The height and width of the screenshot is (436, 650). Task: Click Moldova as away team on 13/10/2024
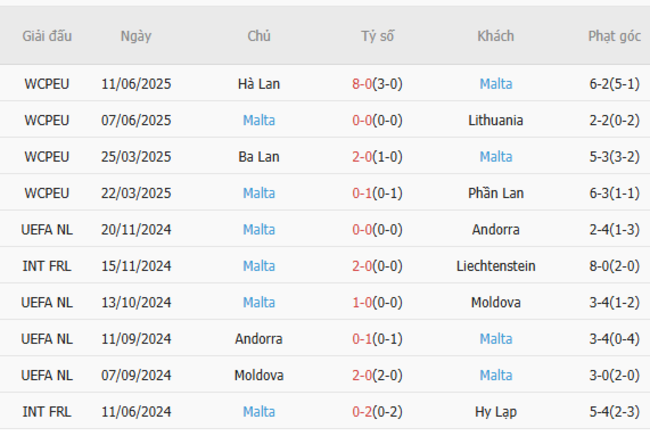click(x=495, y=302)
